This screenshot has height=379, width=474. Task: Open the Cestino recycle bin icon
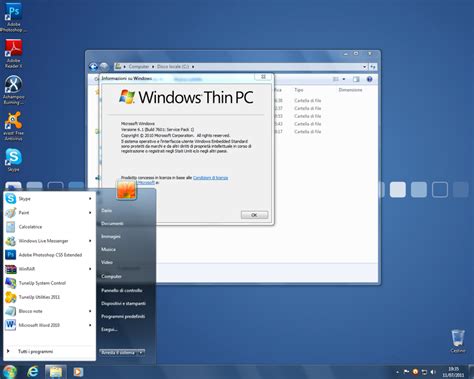(458, 341)
